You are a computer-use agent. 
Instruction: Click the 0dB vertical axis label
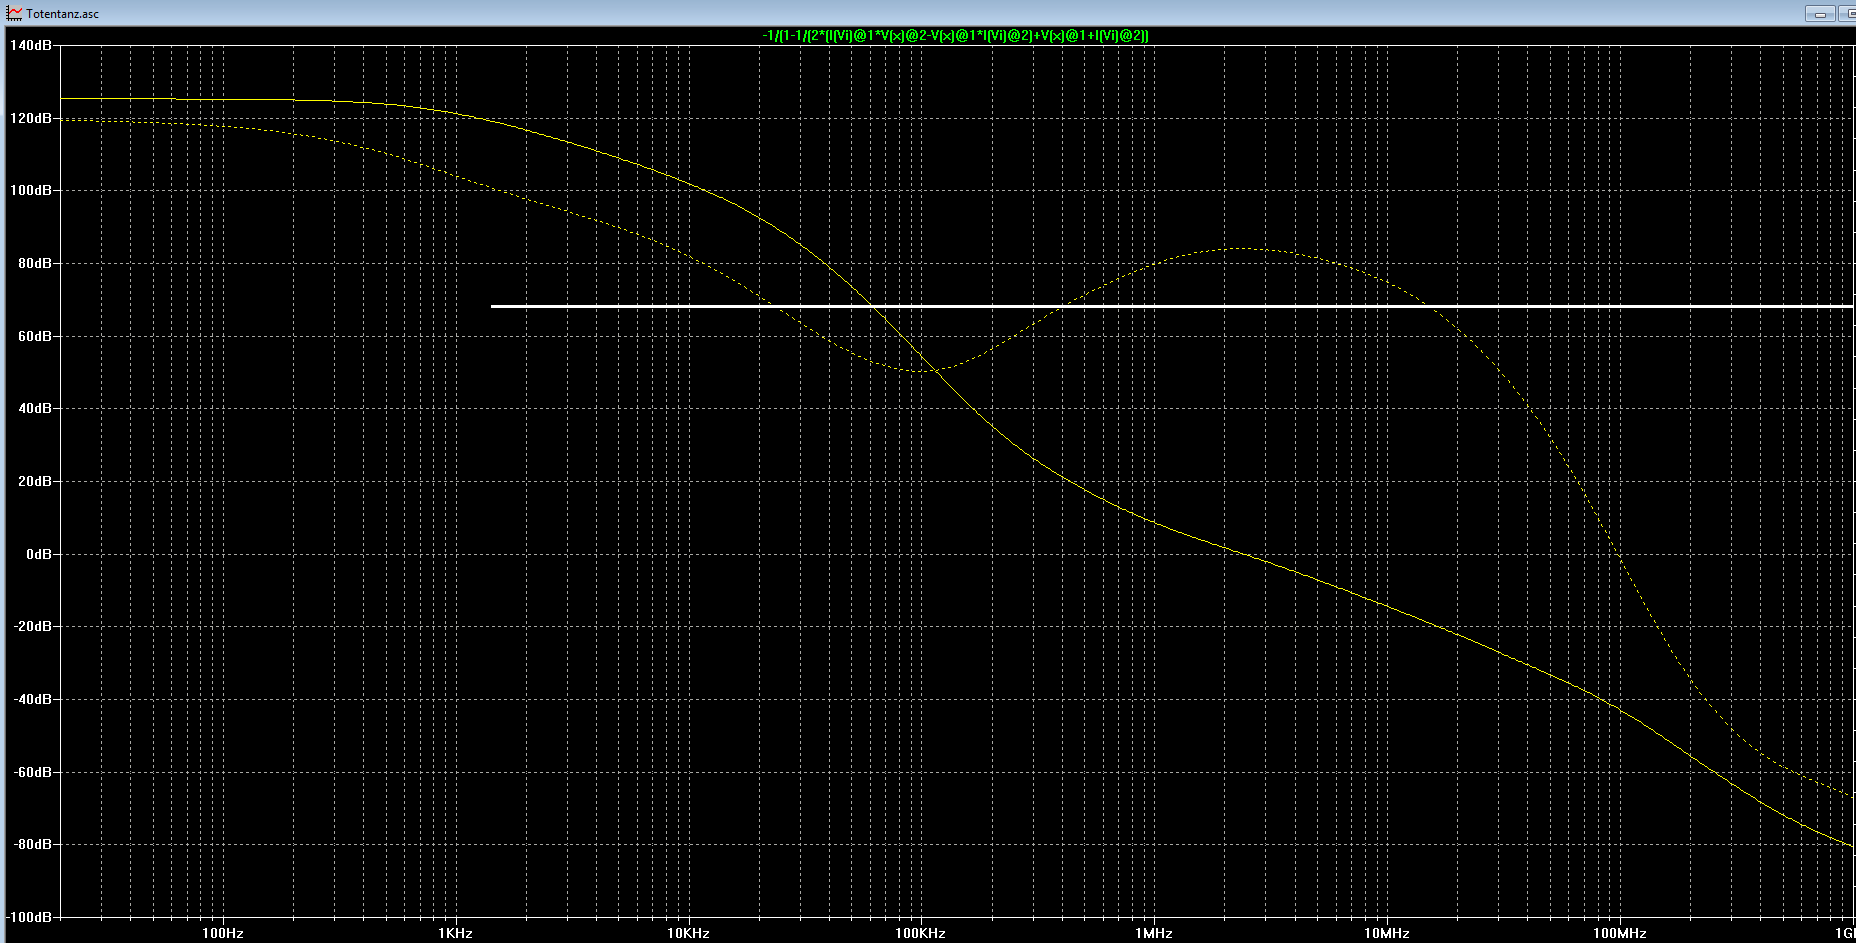click(39, 554)
